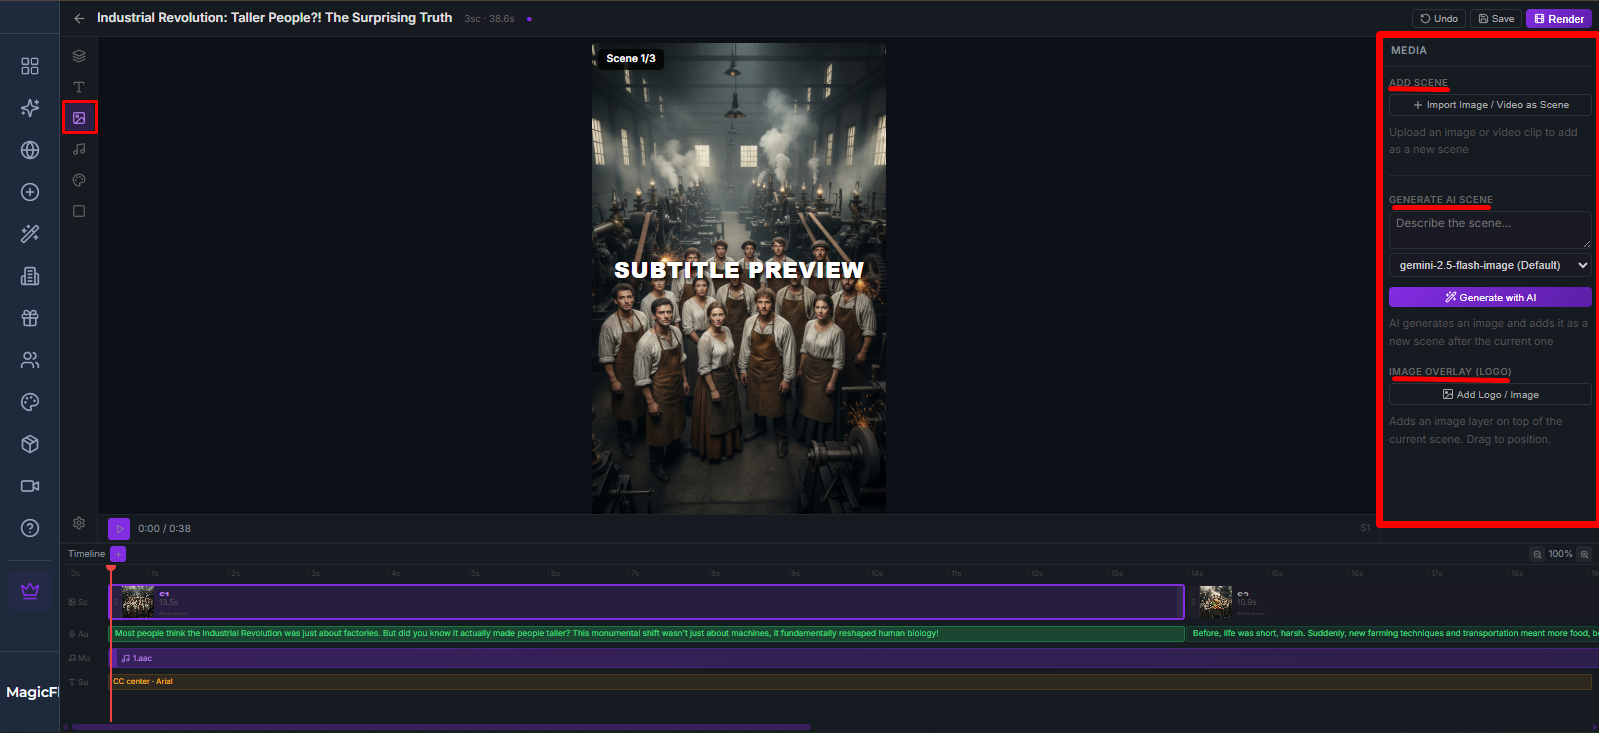Image resolution: width=1599 pixels, height=733 pixels.
Task: Click the video camera icon in sidebar
Action: [30, 486]
